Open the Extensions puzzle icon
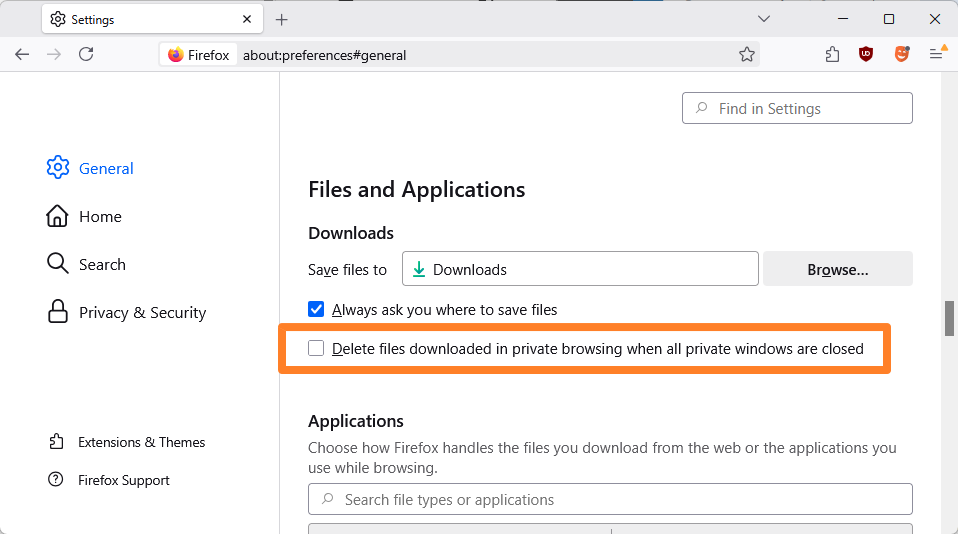 click(832, 55)
